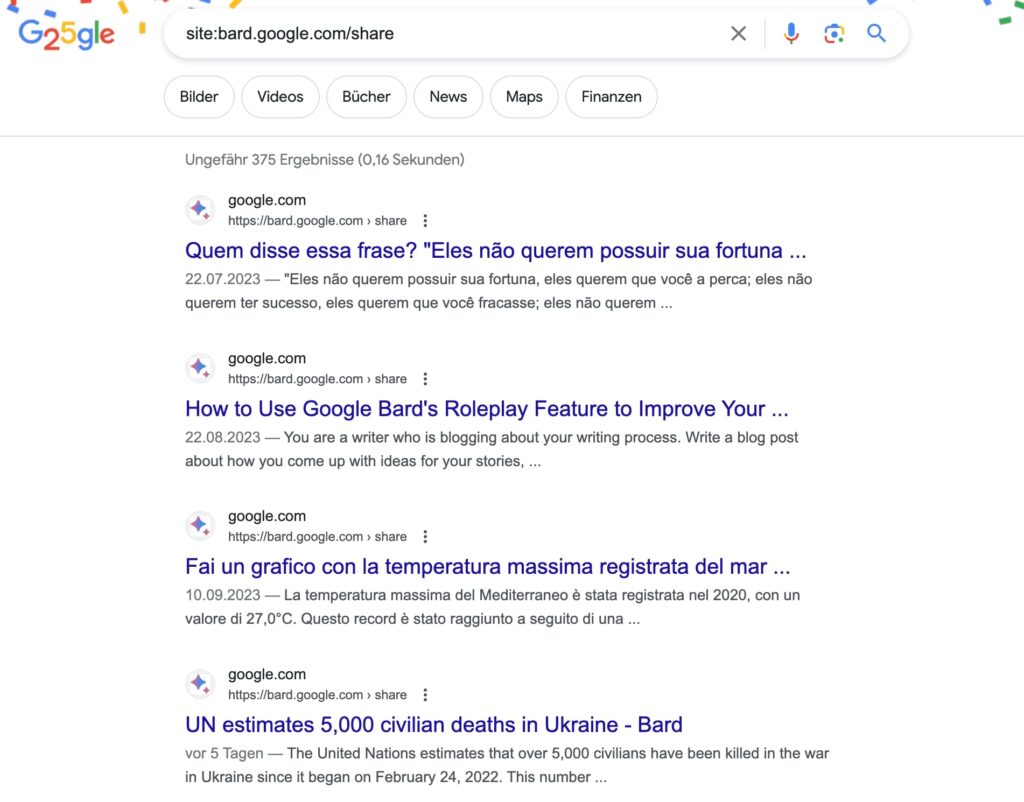Click Bard favicon of the Roleplay Feature result
The width and height of the screenshot is (1024, 802).
click(x=200, y=368)
